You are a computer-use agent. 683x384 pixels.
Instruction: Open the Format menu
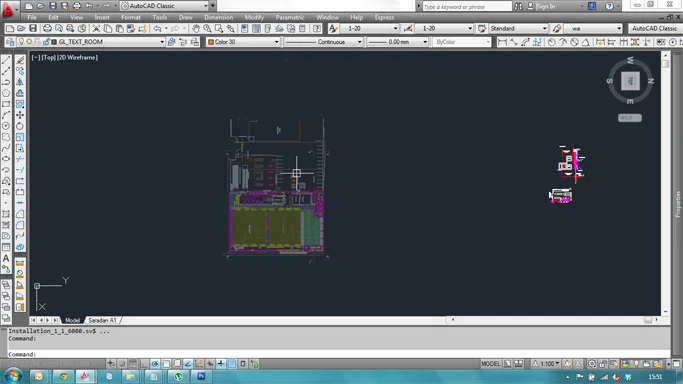(x=131, y=17)
